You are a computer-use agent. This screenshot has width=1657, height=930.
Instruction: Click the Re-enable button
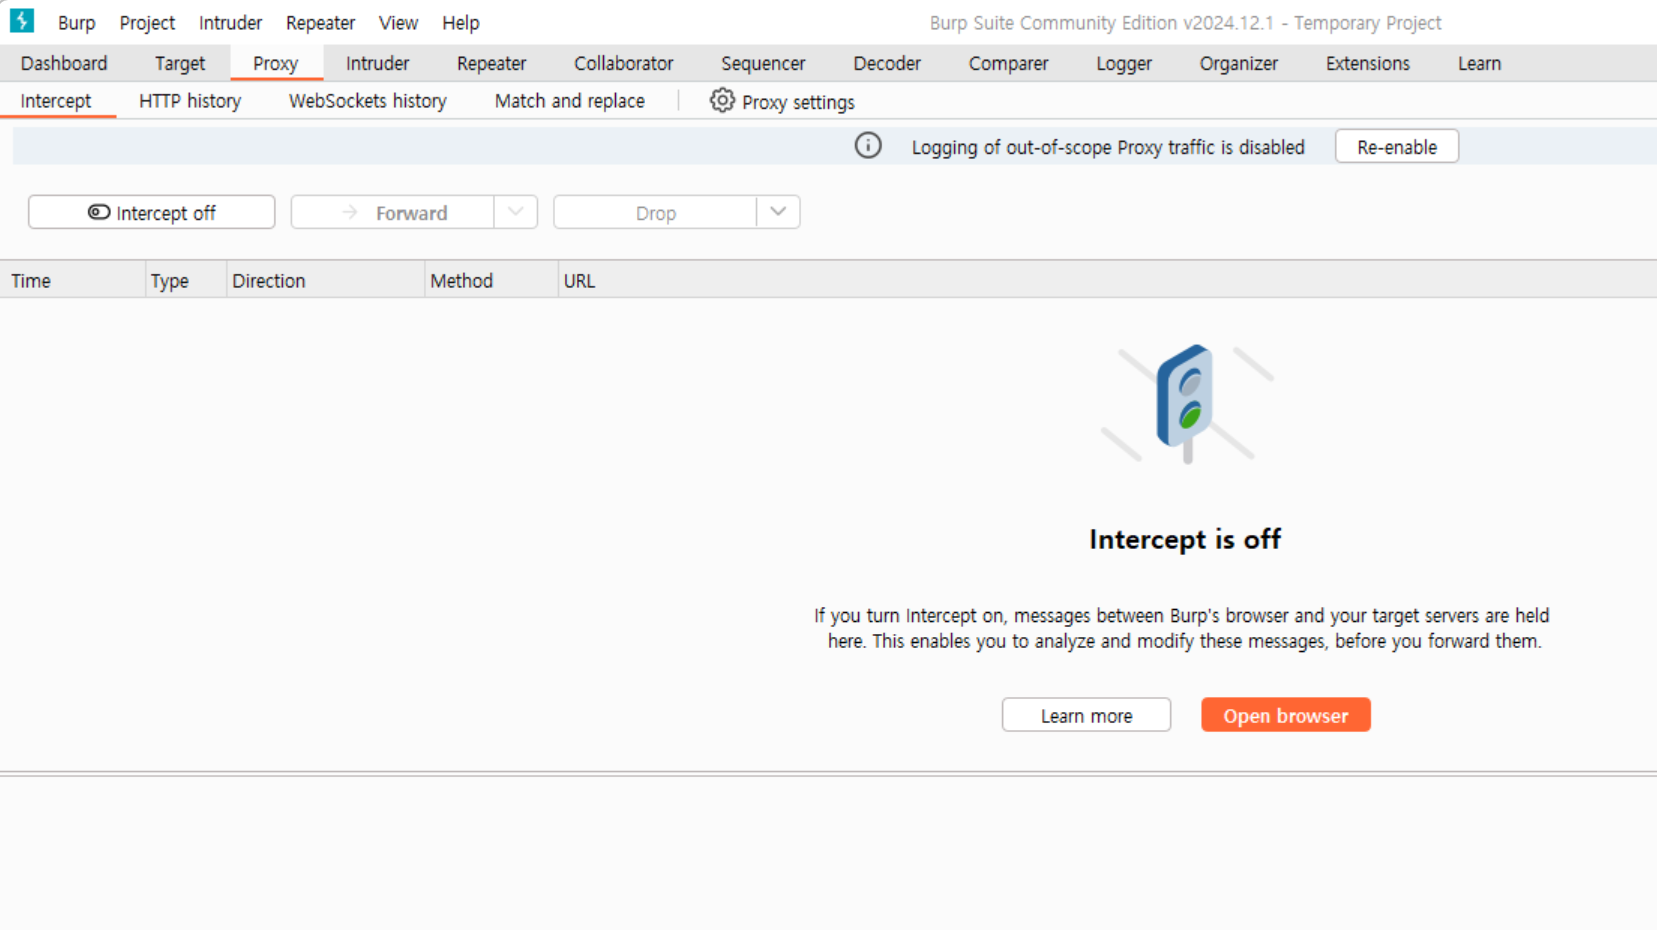click(x=1396, y=146)
